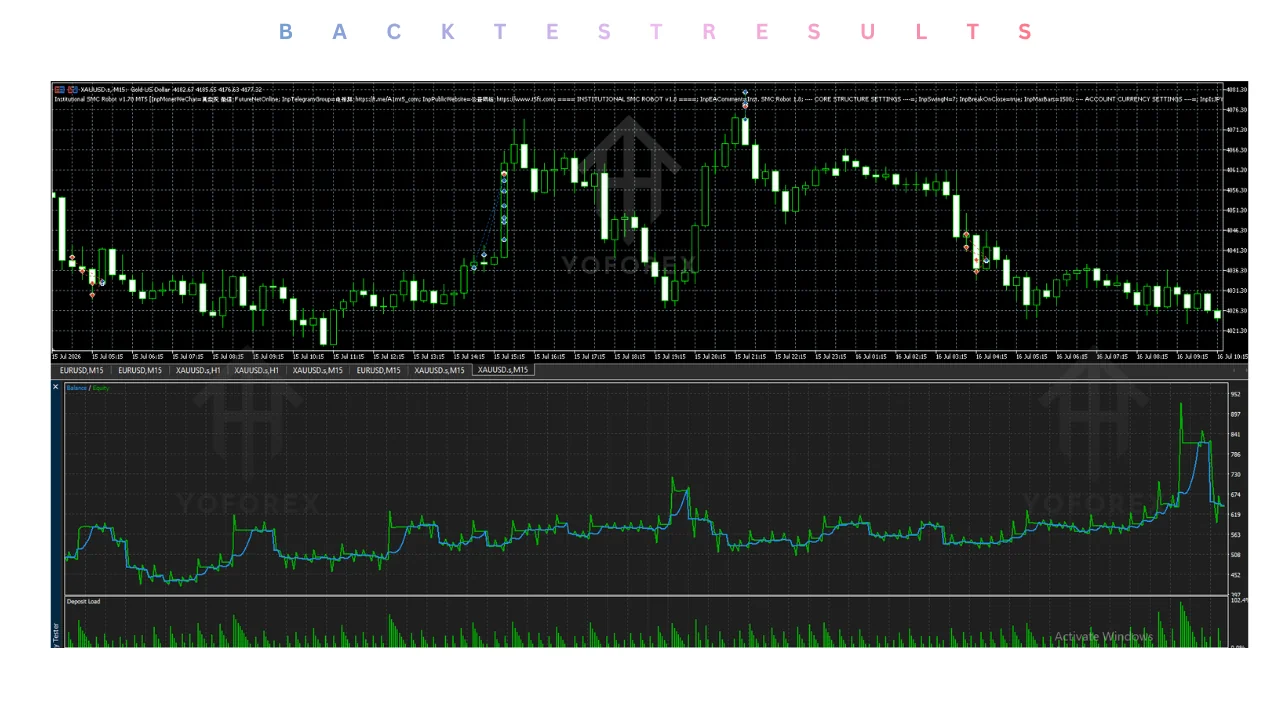Click the 4056.30 price scale label
This screenshot has width=1280, height=720.
point(1236,190)
